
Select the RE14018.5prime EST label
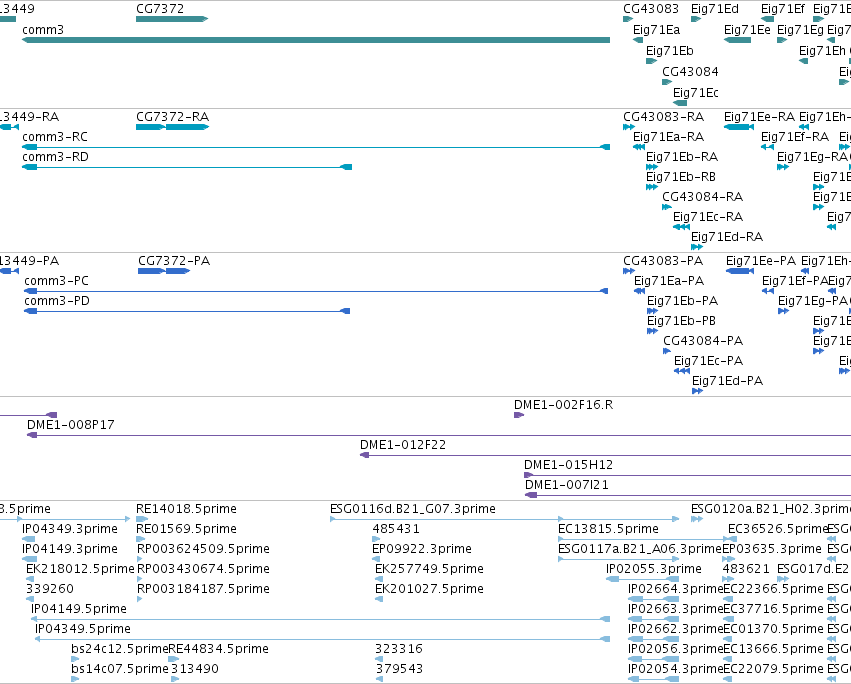tap(186, 509)
